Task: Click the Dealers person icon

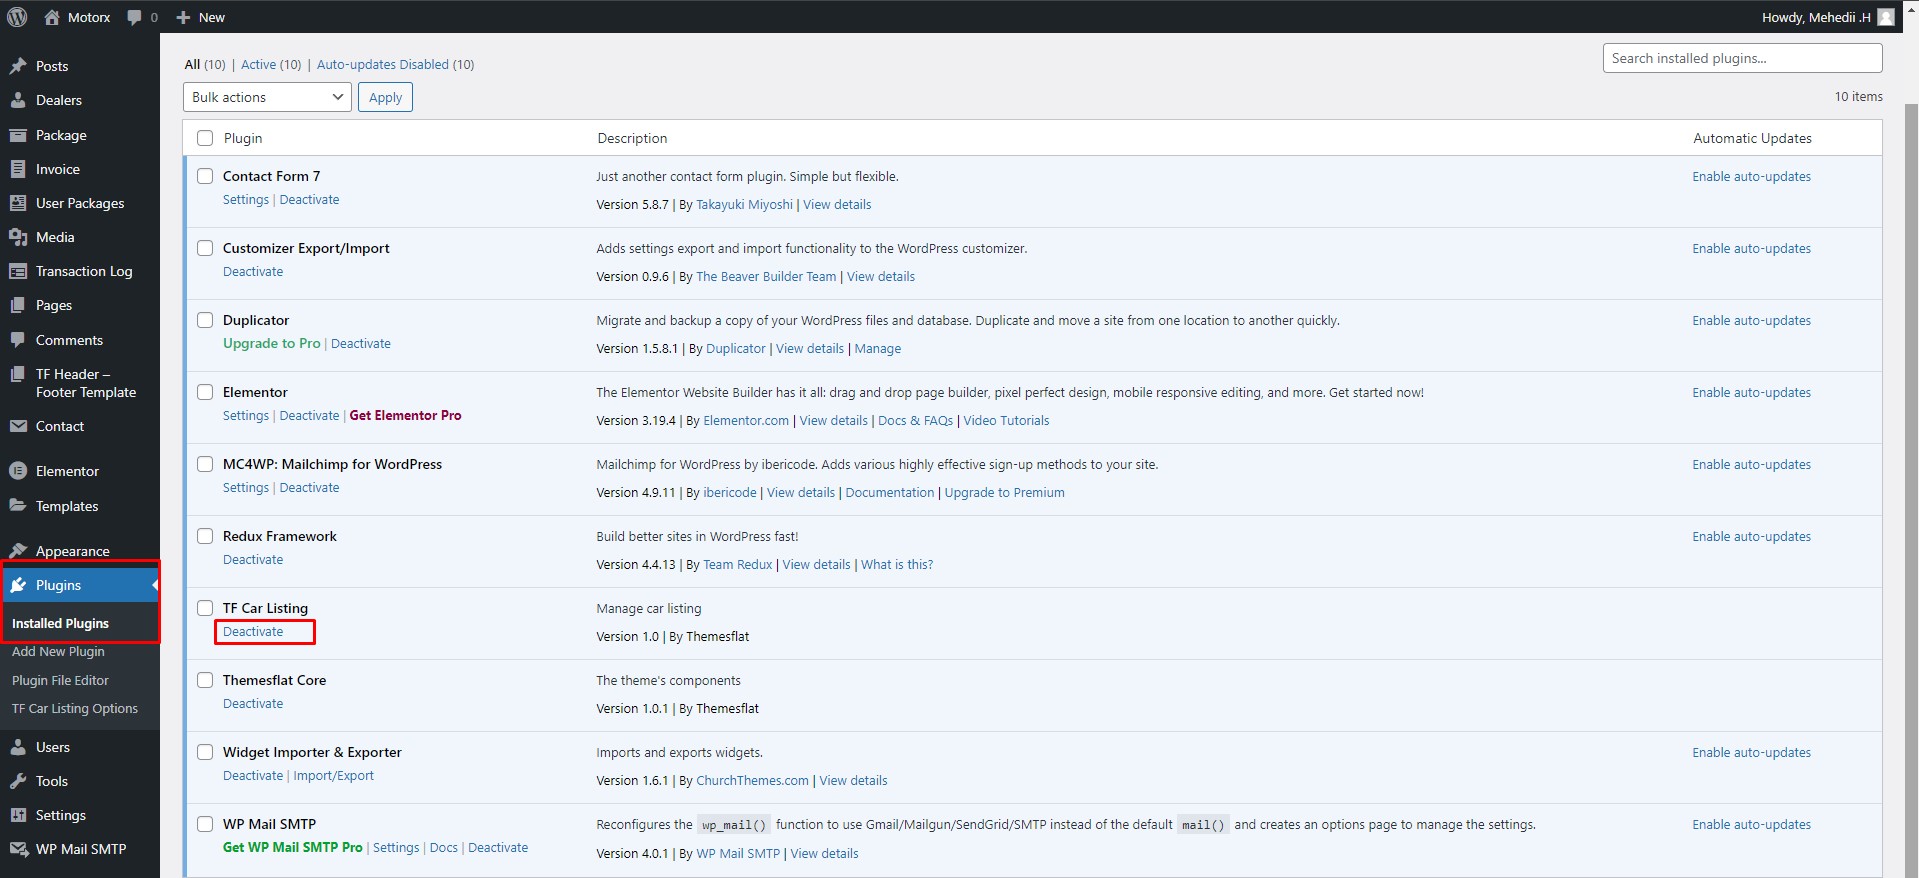Action: coord(18,100)
